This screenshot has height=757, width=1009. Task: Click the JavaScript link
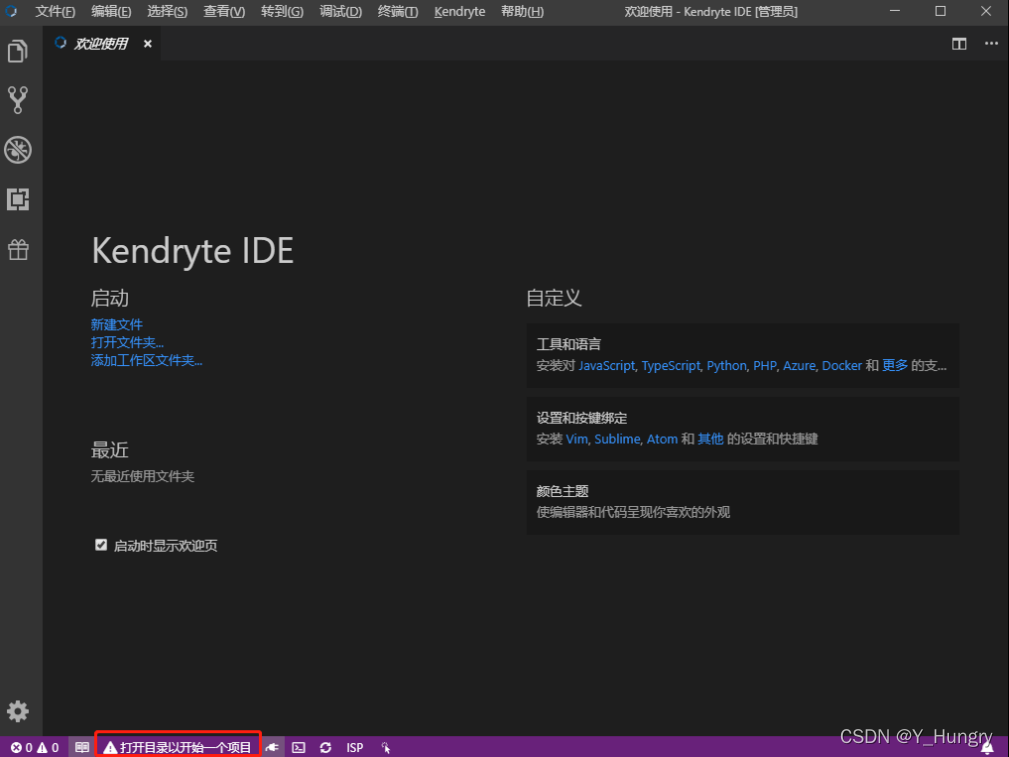pos(607,366)
